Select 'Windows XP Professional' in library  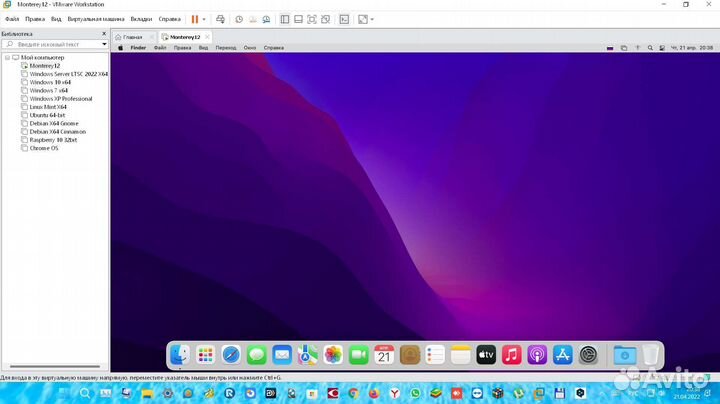[x=61, y=99]
